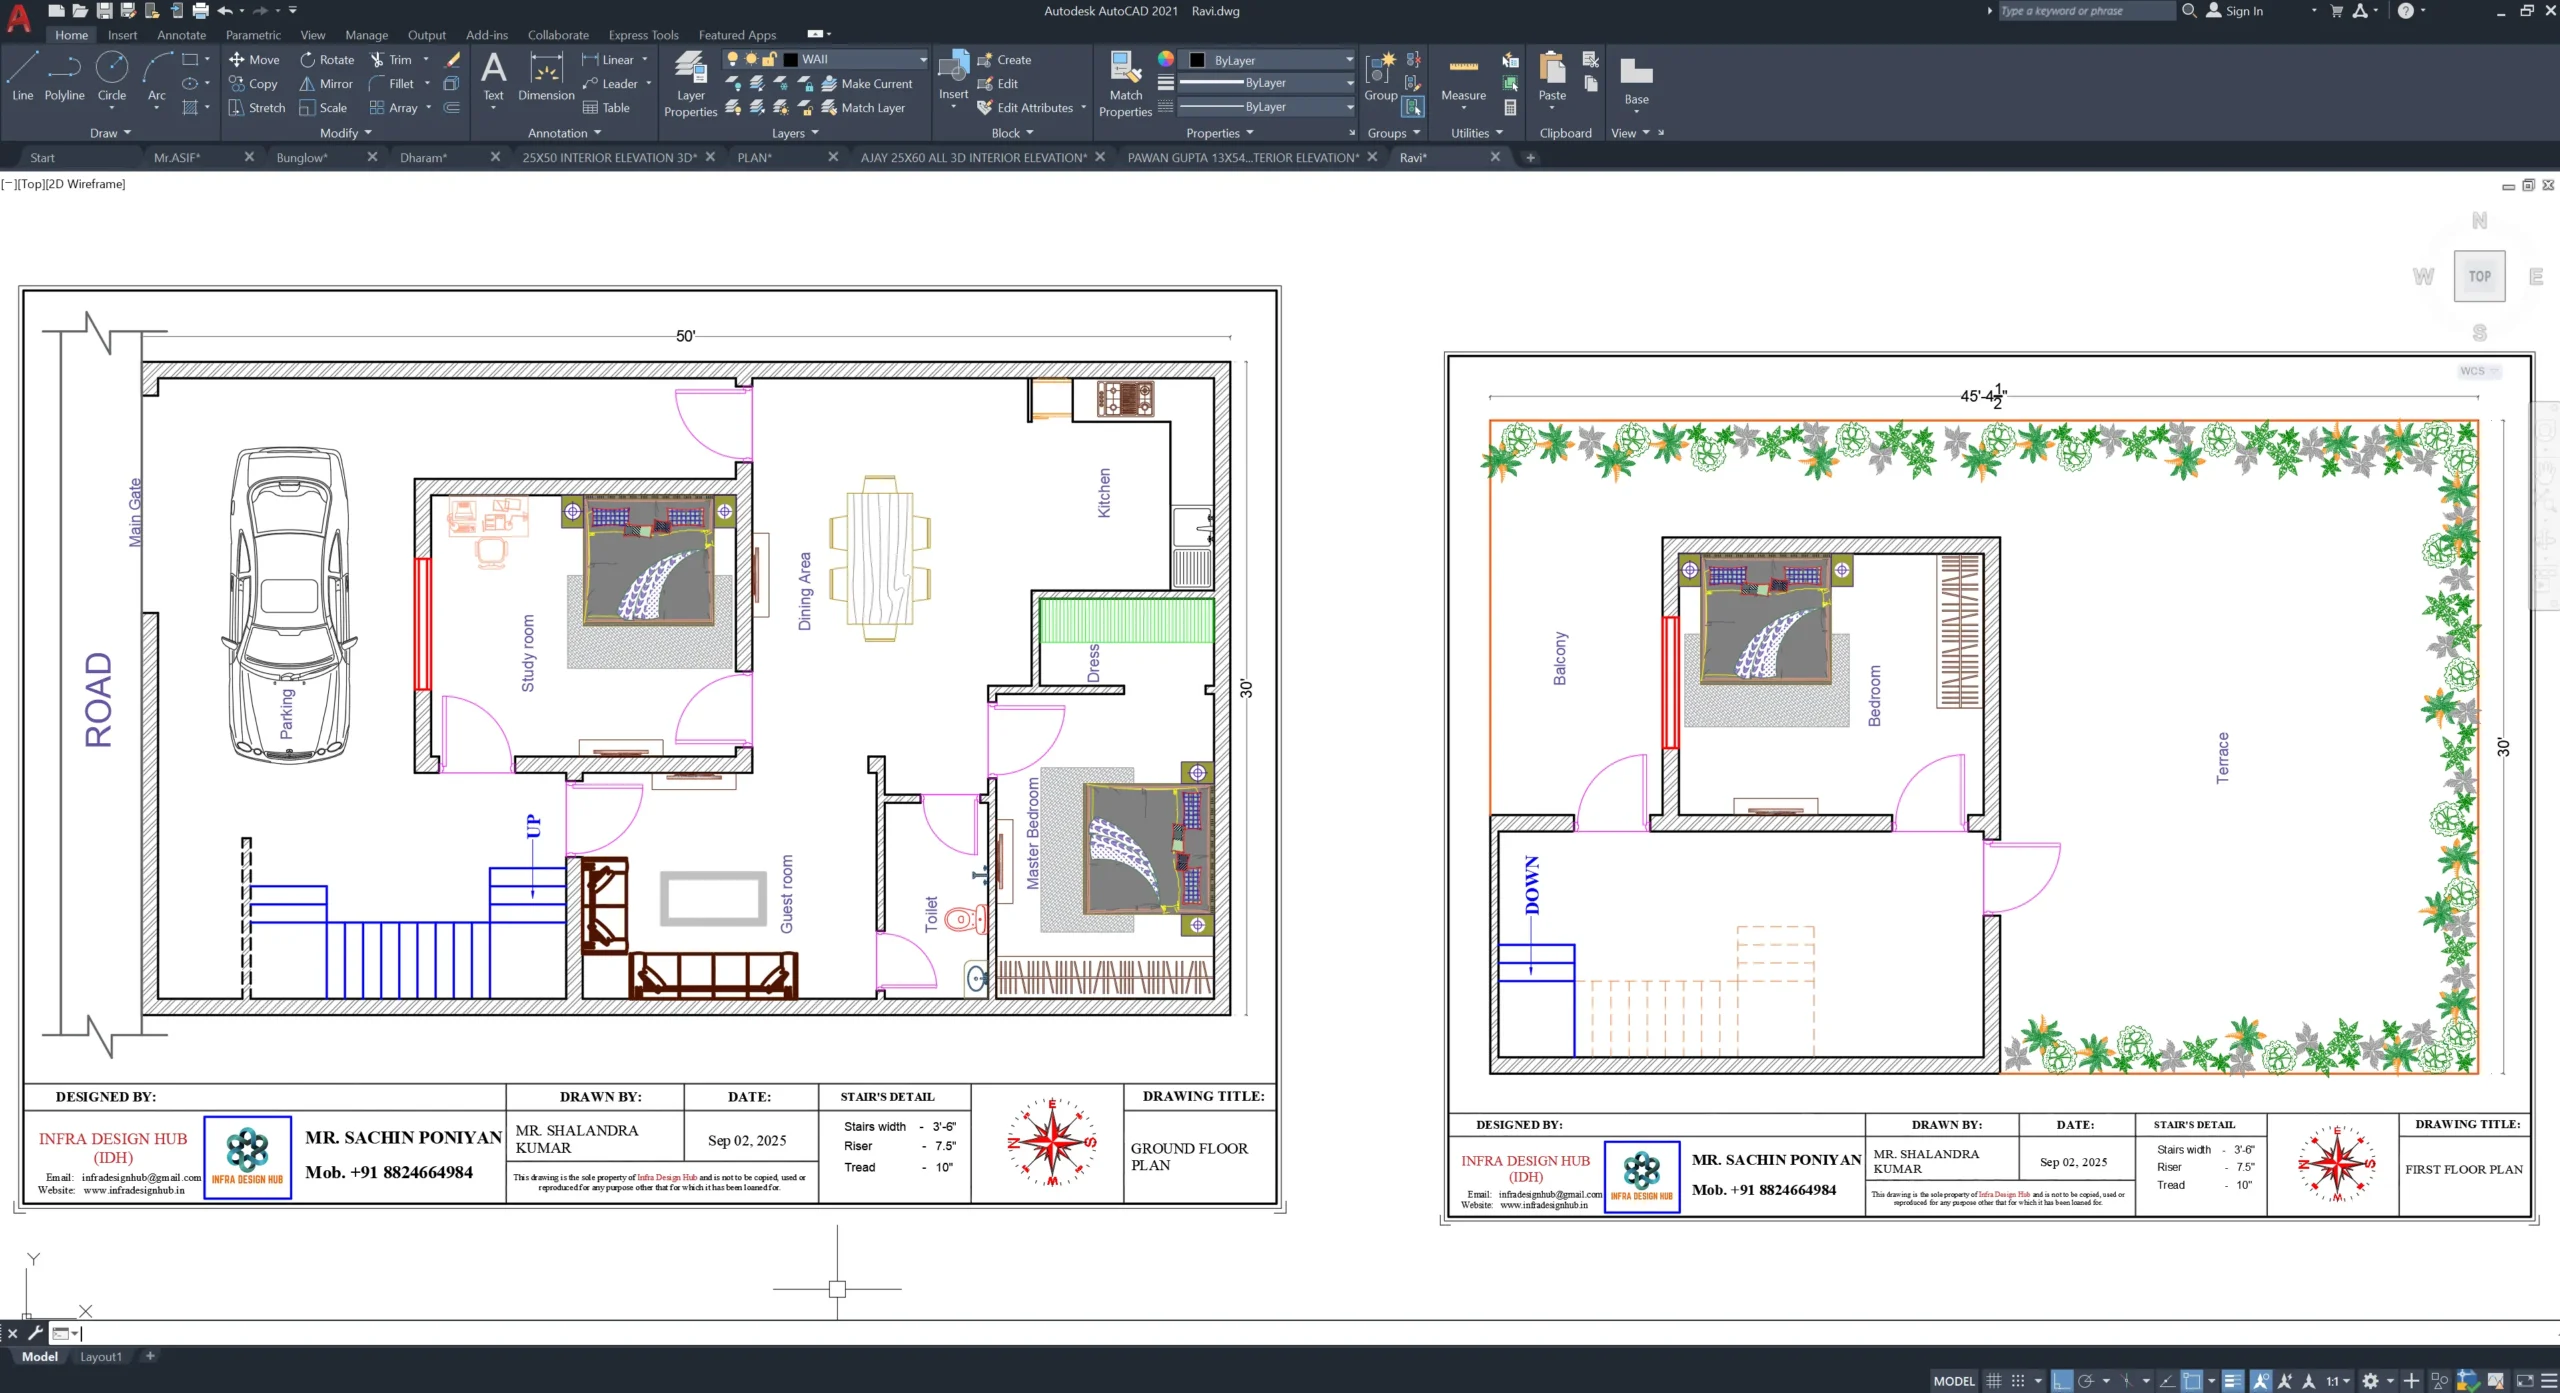2560x1393 pixels.
Task: Click the Move tool
Action: pyautogui.click(x=254, y=60)
